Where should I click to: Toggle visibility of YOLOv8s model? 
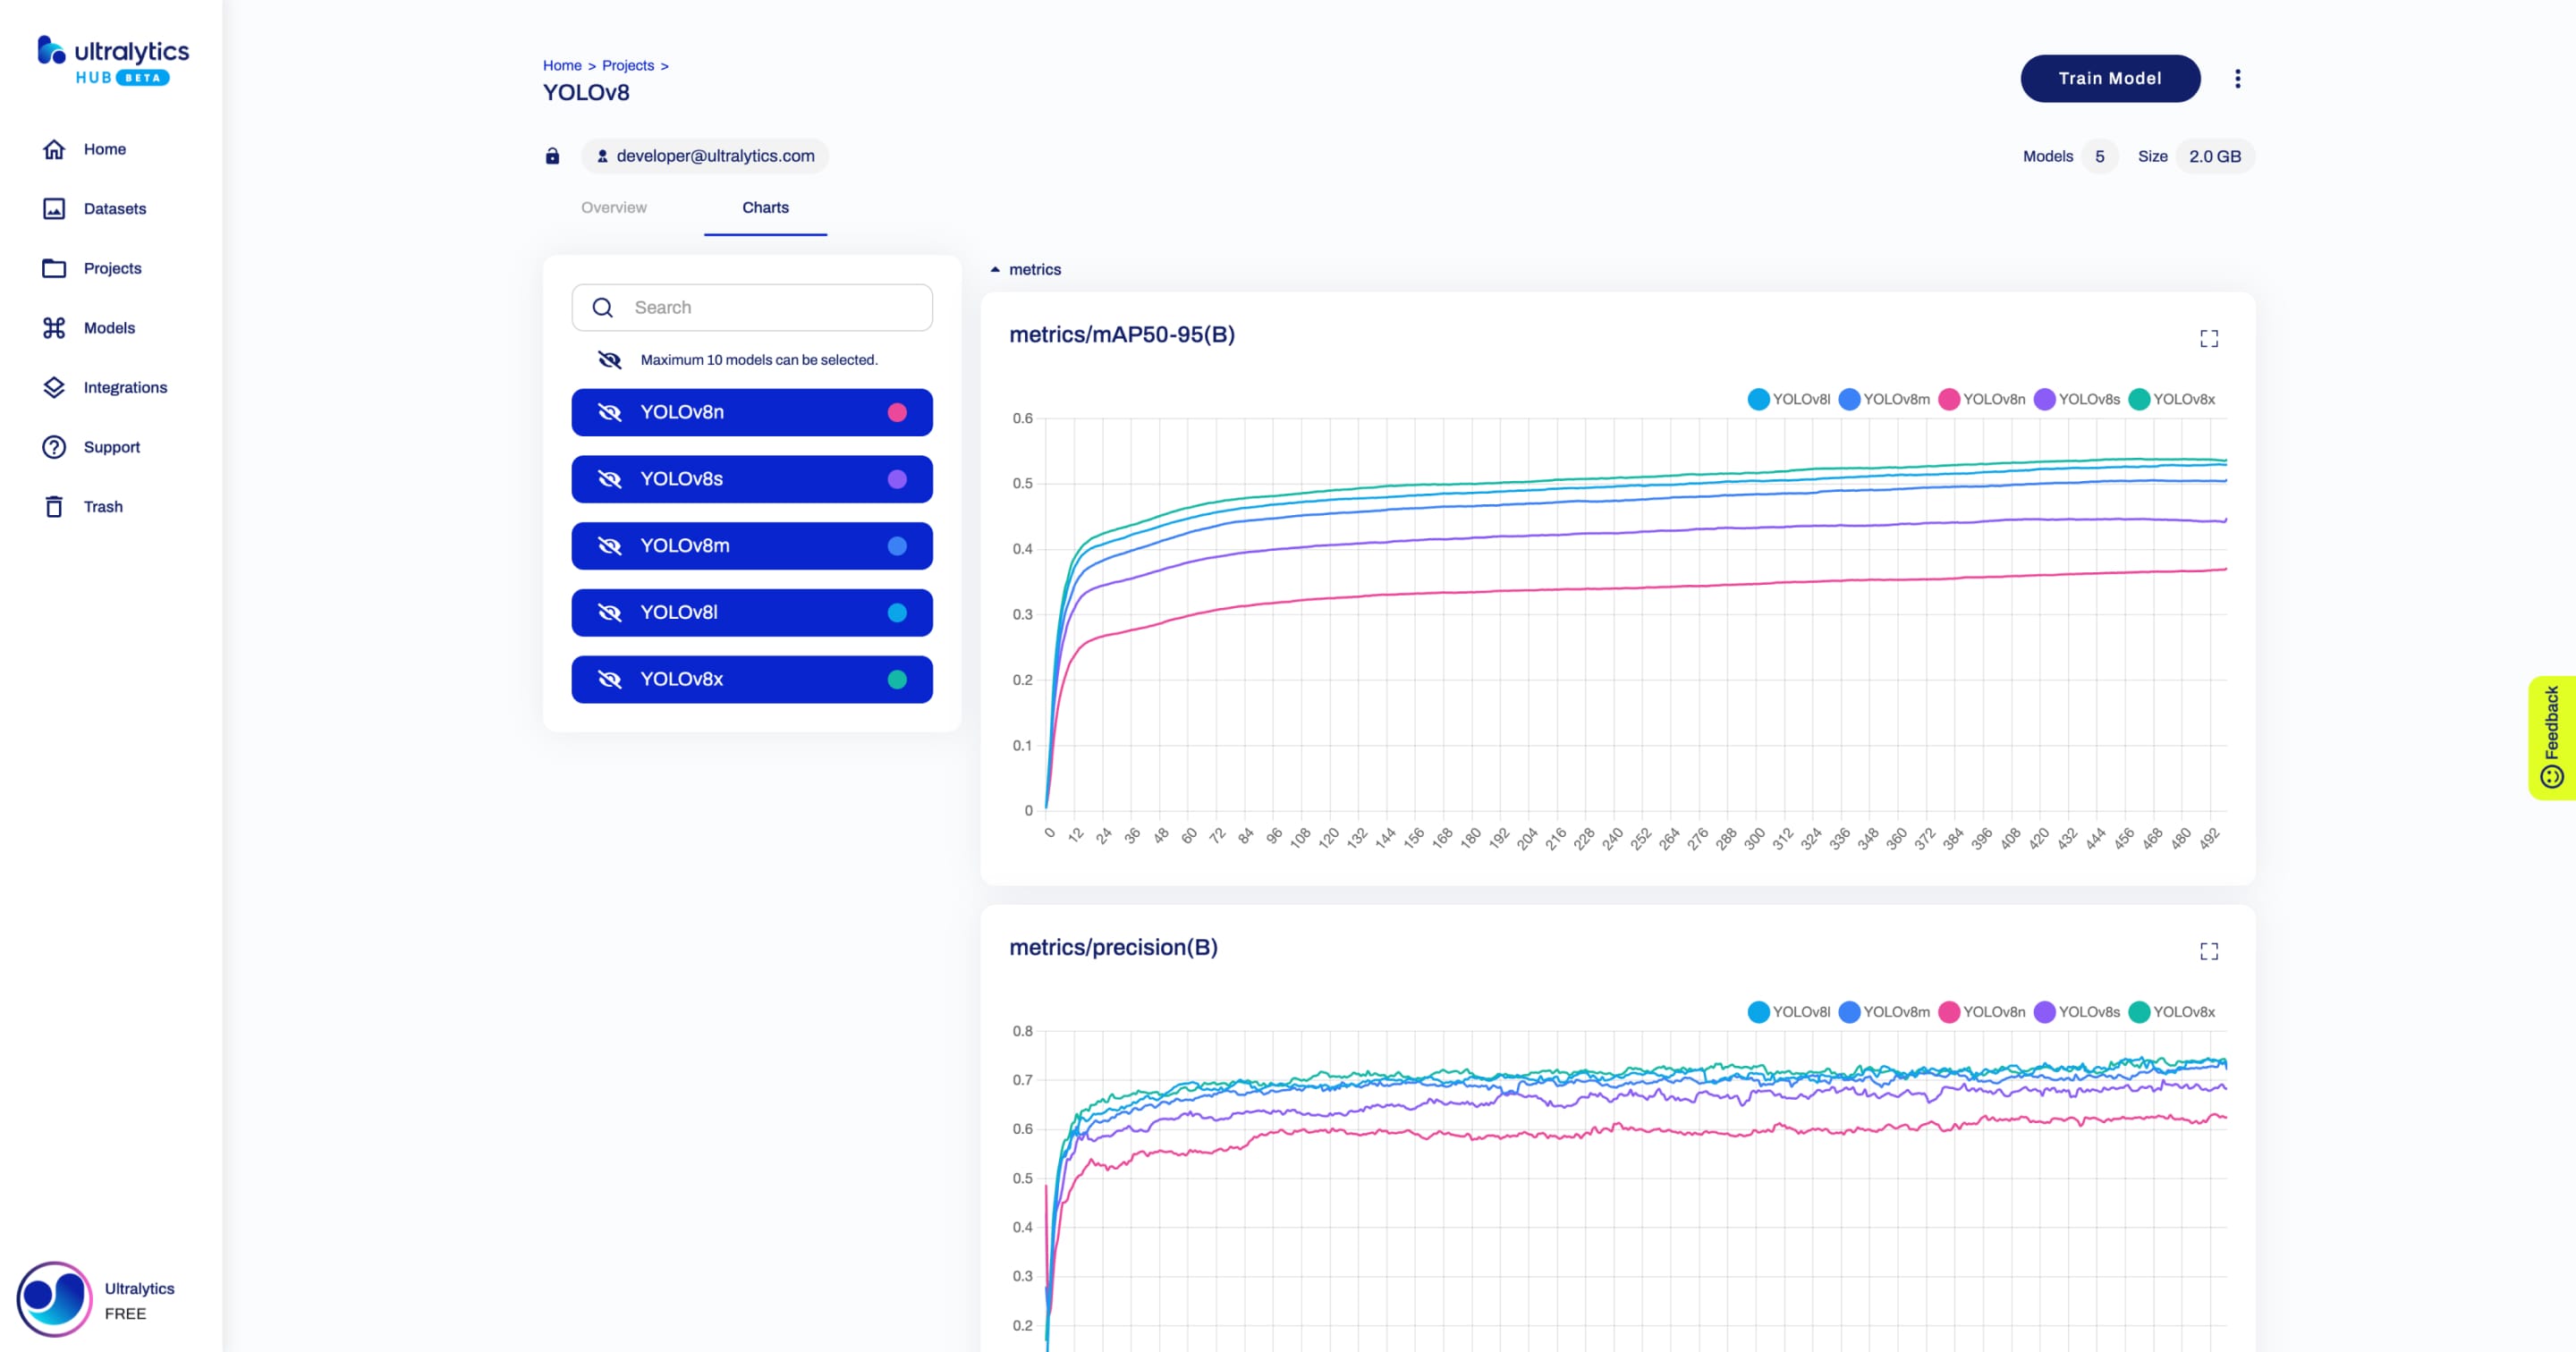610,478
